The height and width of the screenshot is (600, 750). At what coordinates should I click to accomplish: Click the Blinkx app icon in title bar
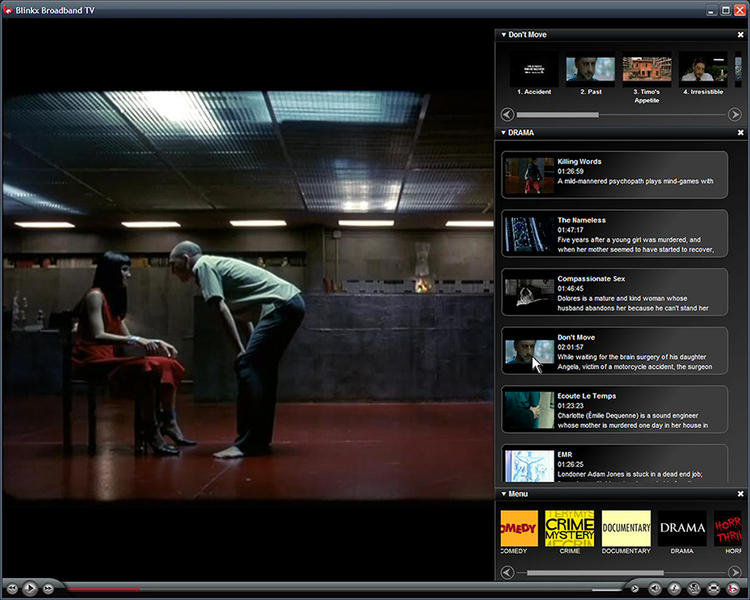click(x=8, y=10)
